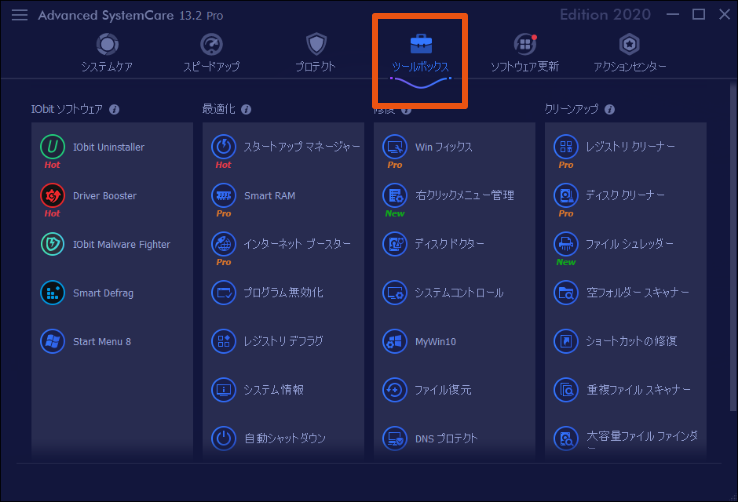This screenshot has height=502, width=738.
Task: Launch Driver Booster icon
Action: click(x=52, y=195)
